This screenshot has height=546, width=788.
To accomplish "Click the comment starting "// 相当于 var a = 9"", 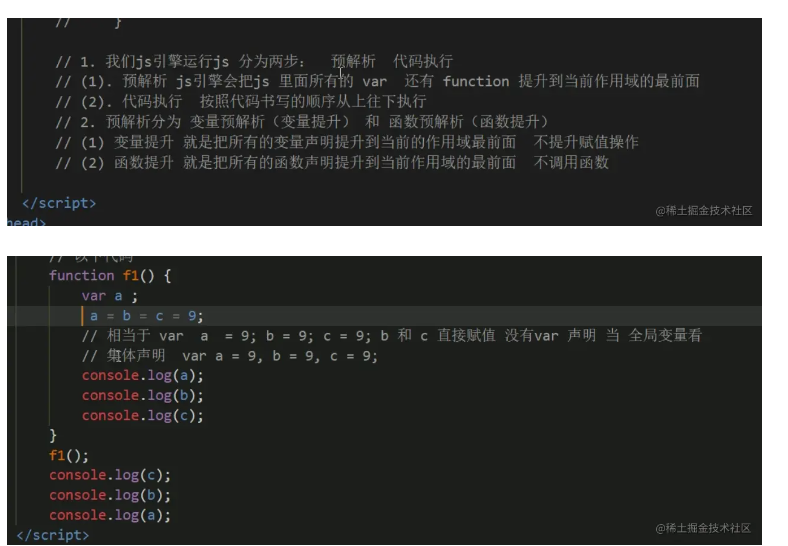I will tap(391, 336).
